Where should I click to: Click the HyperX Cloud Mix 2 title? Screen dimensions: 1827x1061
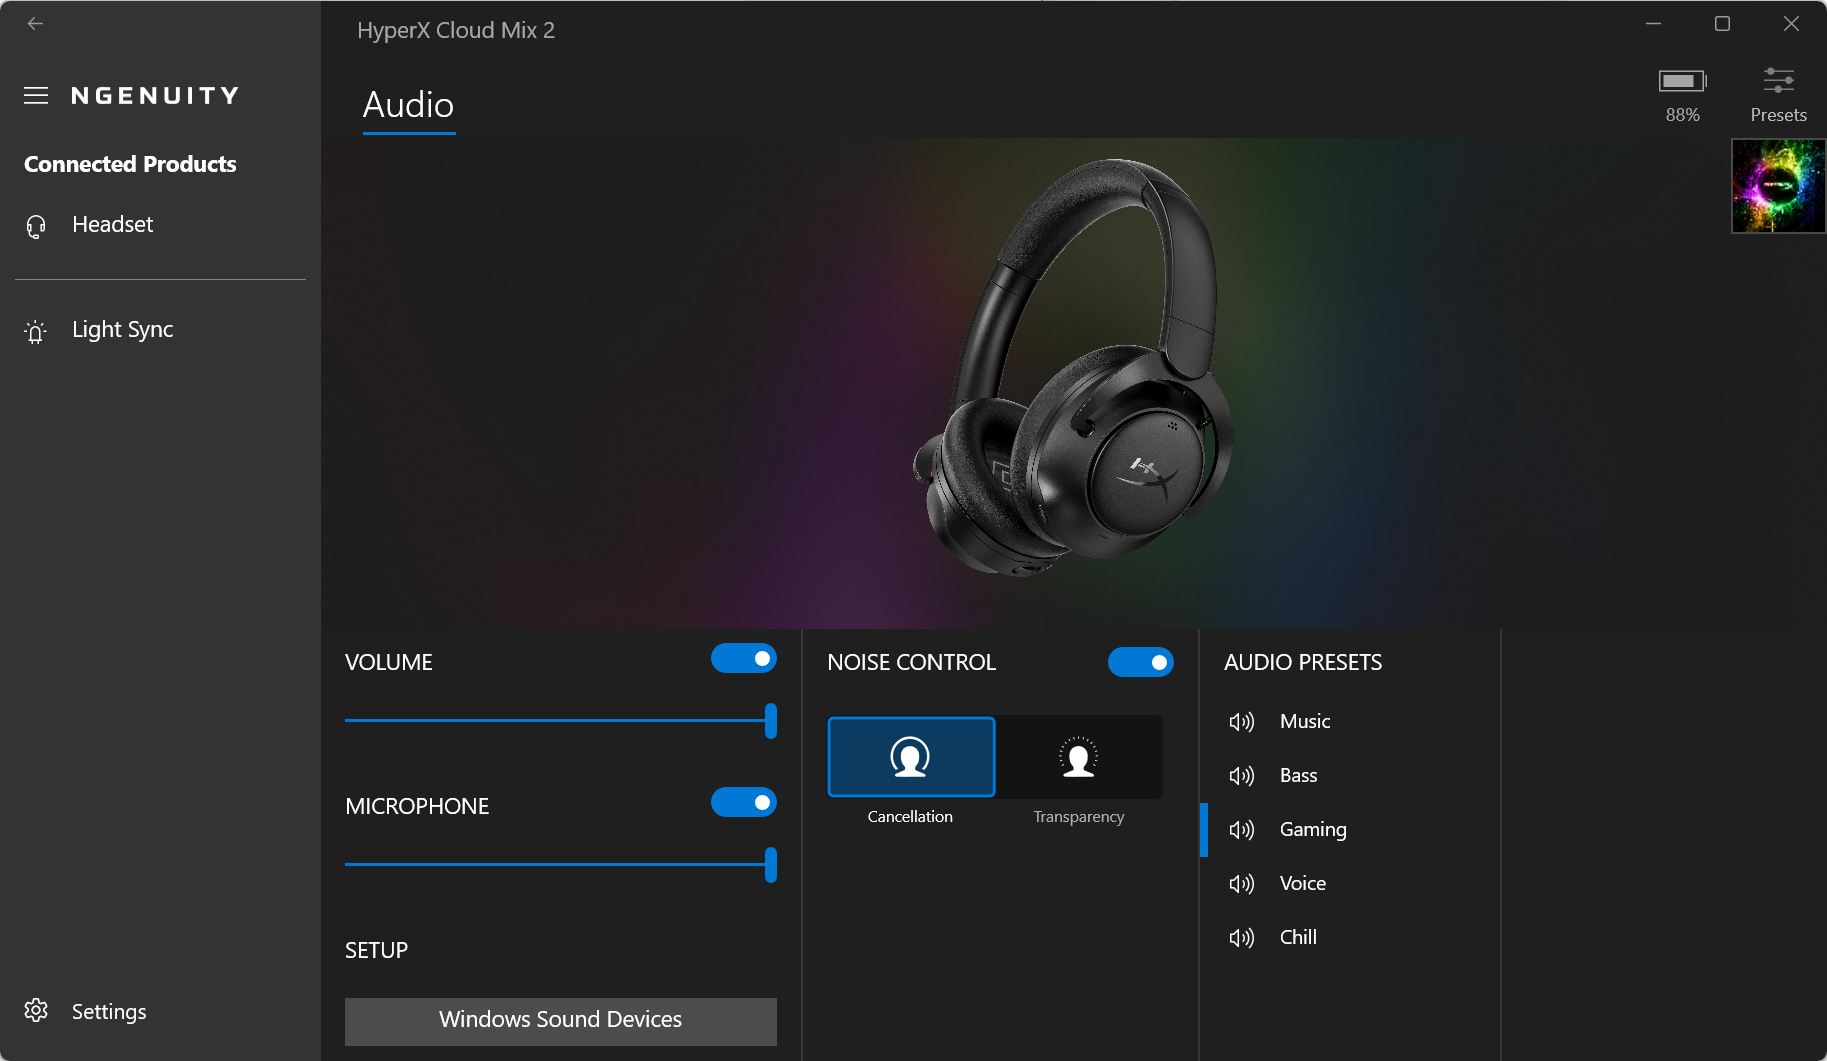(x=456, y=30)
